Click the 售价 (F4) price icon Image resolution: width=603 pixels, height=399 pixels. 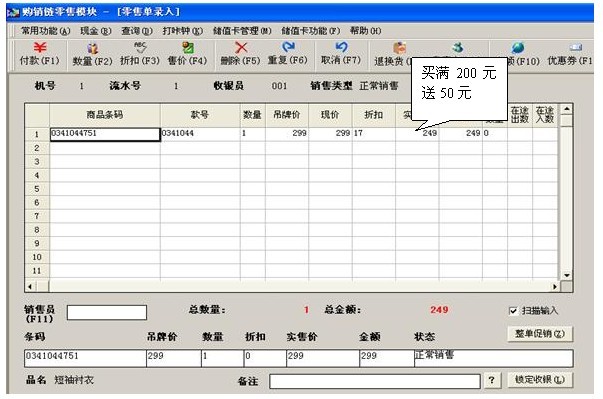187,54
